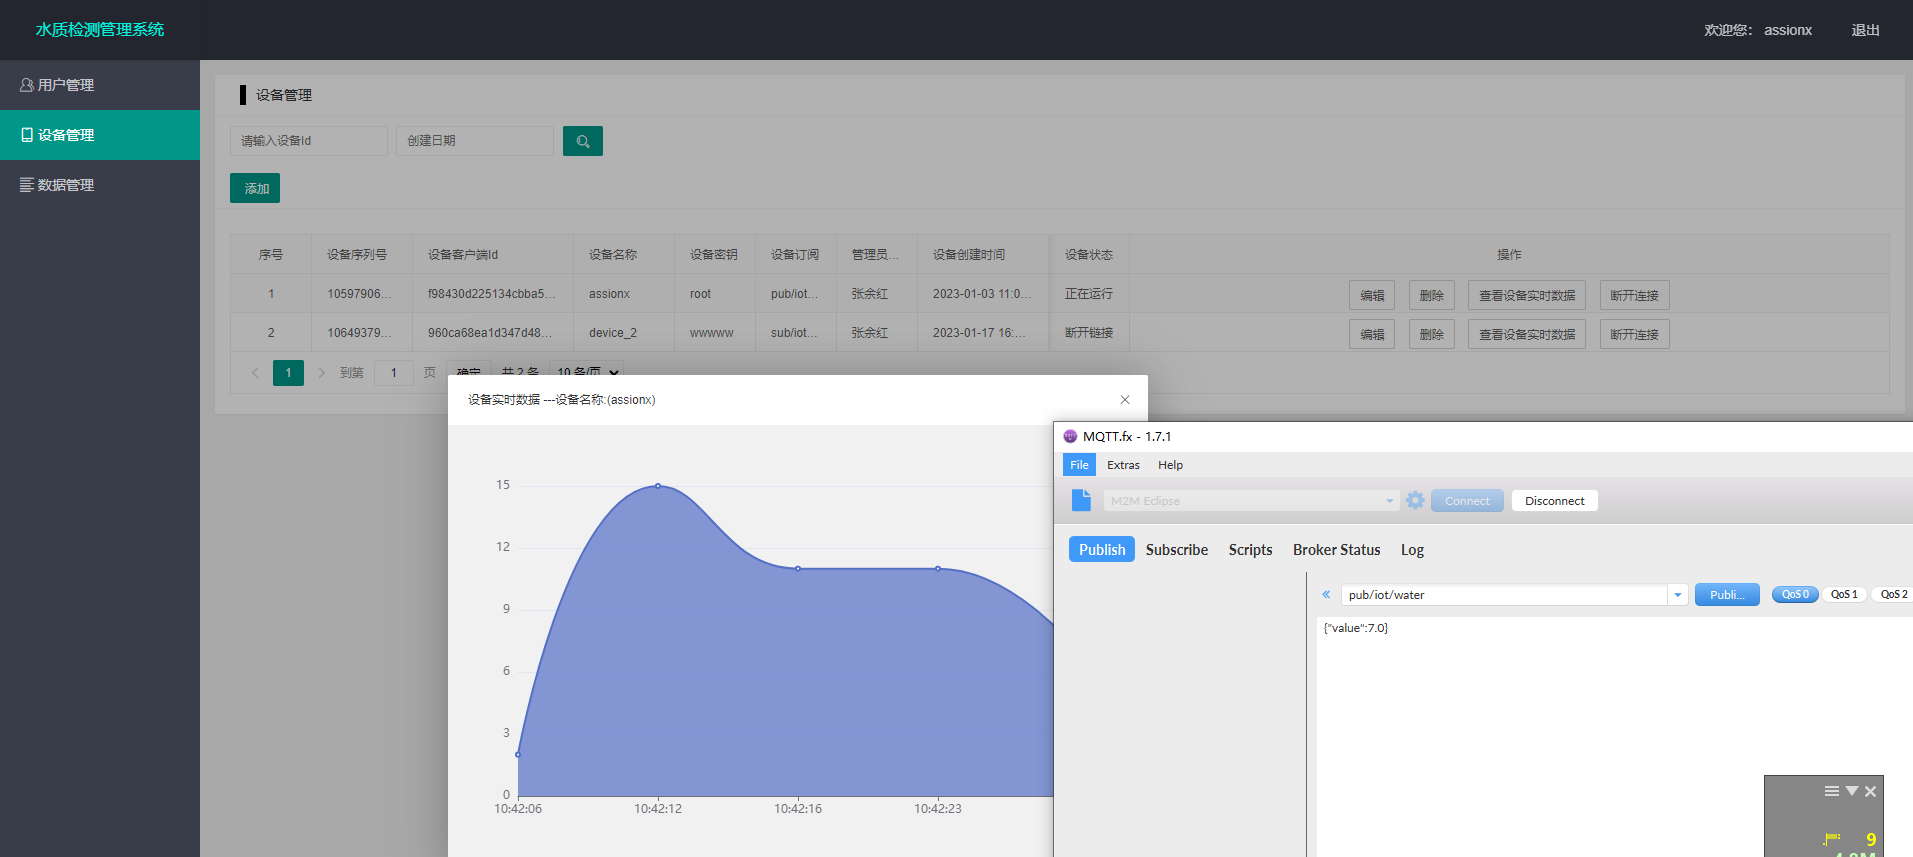Click the pub/iot/water topic field

(x=1504, y=595)
